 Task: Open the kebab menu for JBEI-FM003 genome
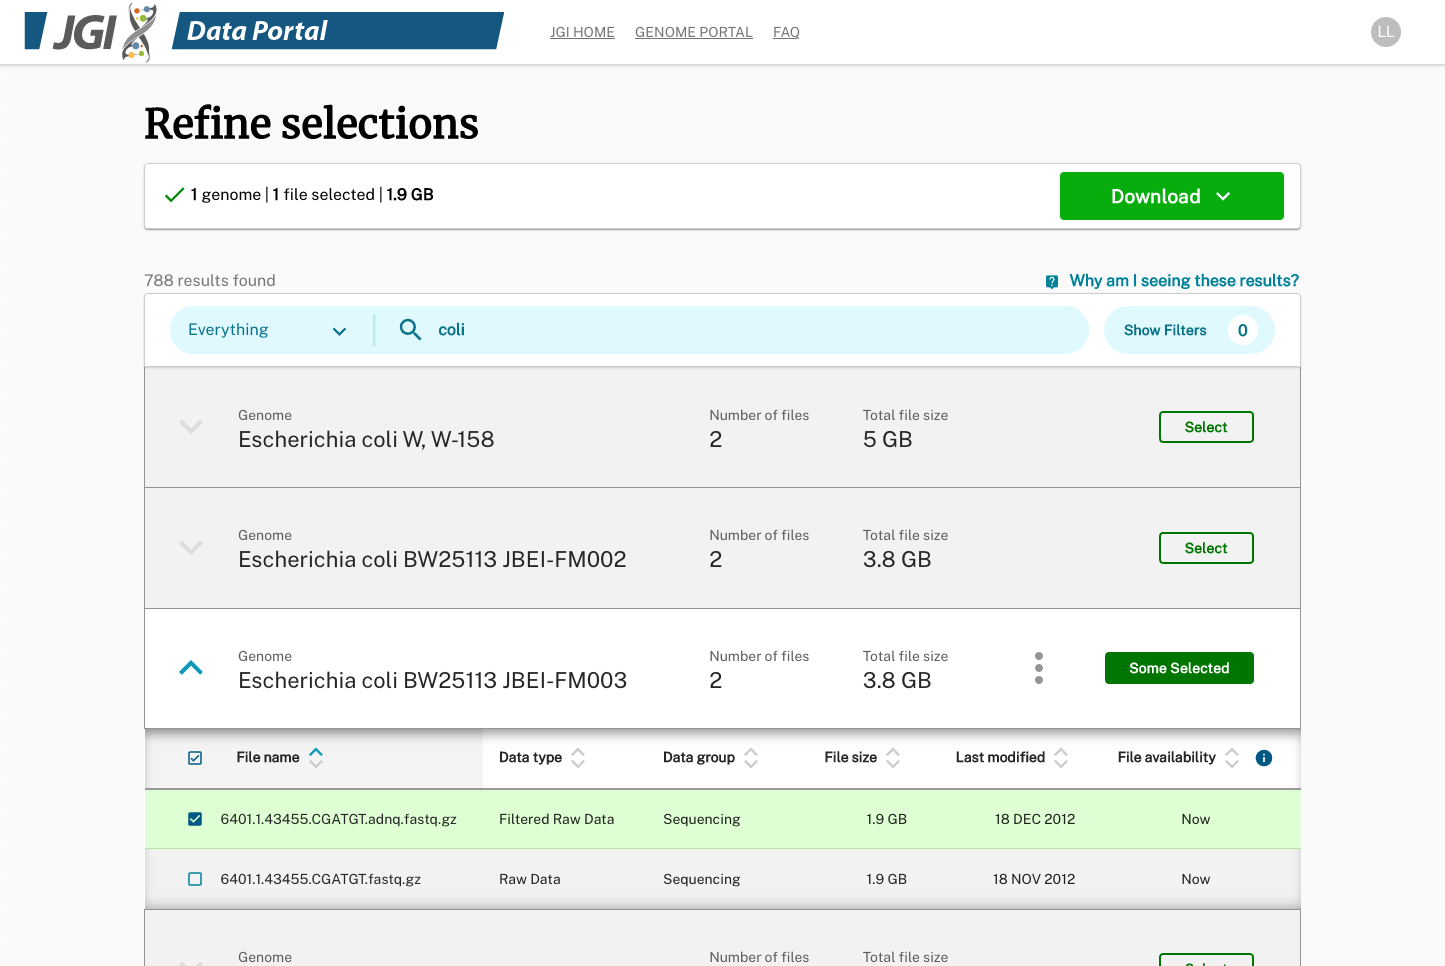1039,667
